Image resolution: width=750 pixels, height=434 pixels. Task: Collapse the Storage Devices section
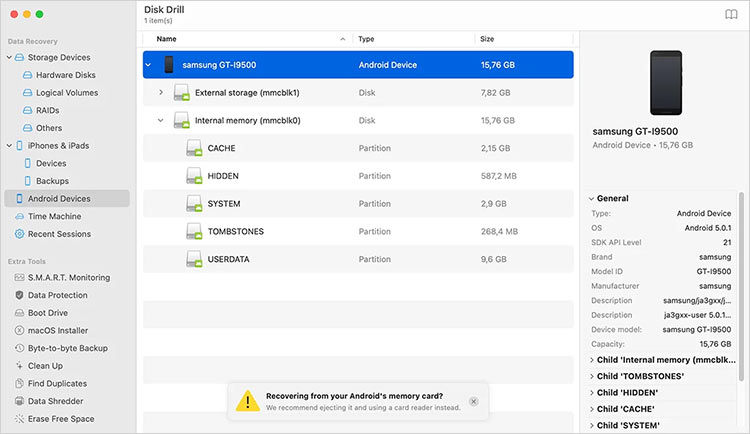[9, 58]
